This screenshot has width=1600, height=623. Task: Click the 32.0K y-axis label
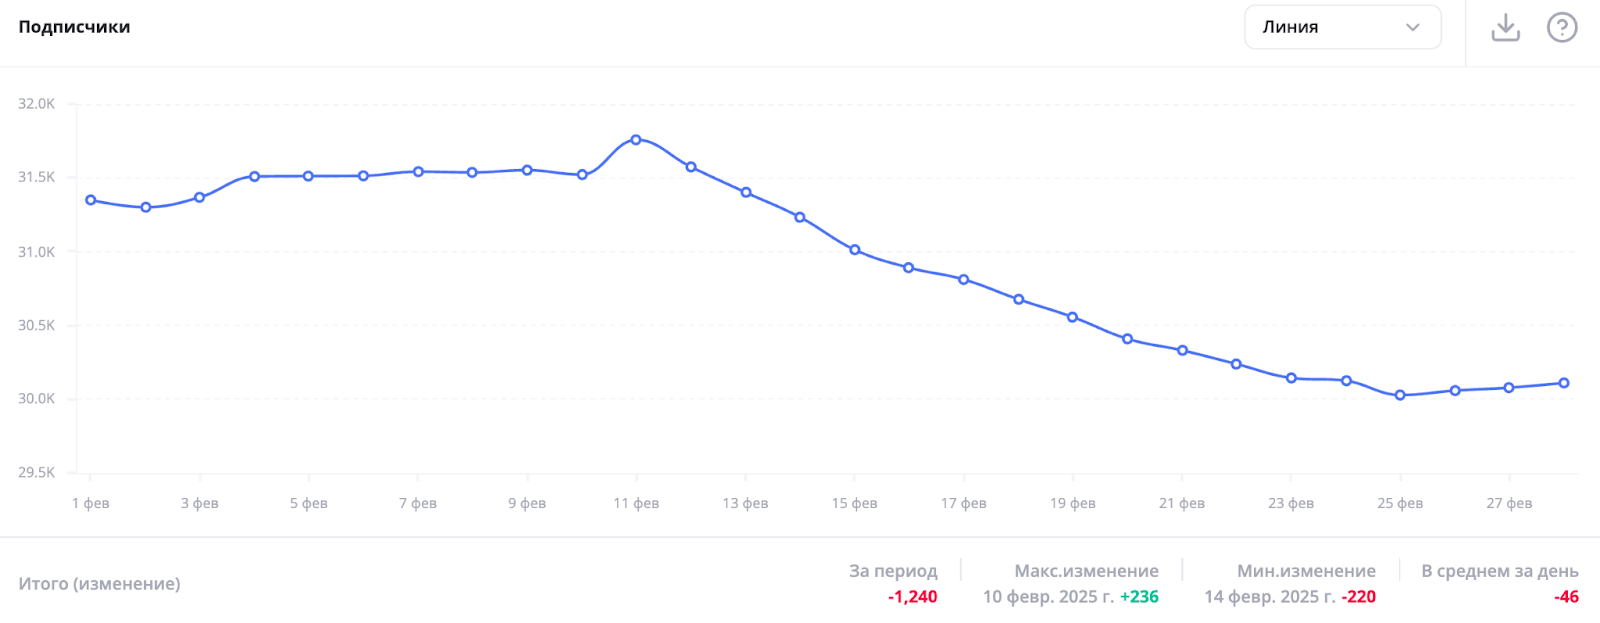coord(37,104)
